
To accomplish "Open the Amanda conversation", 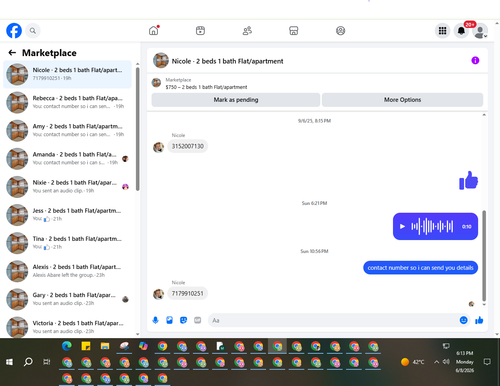I will click(x=67, y=158).
